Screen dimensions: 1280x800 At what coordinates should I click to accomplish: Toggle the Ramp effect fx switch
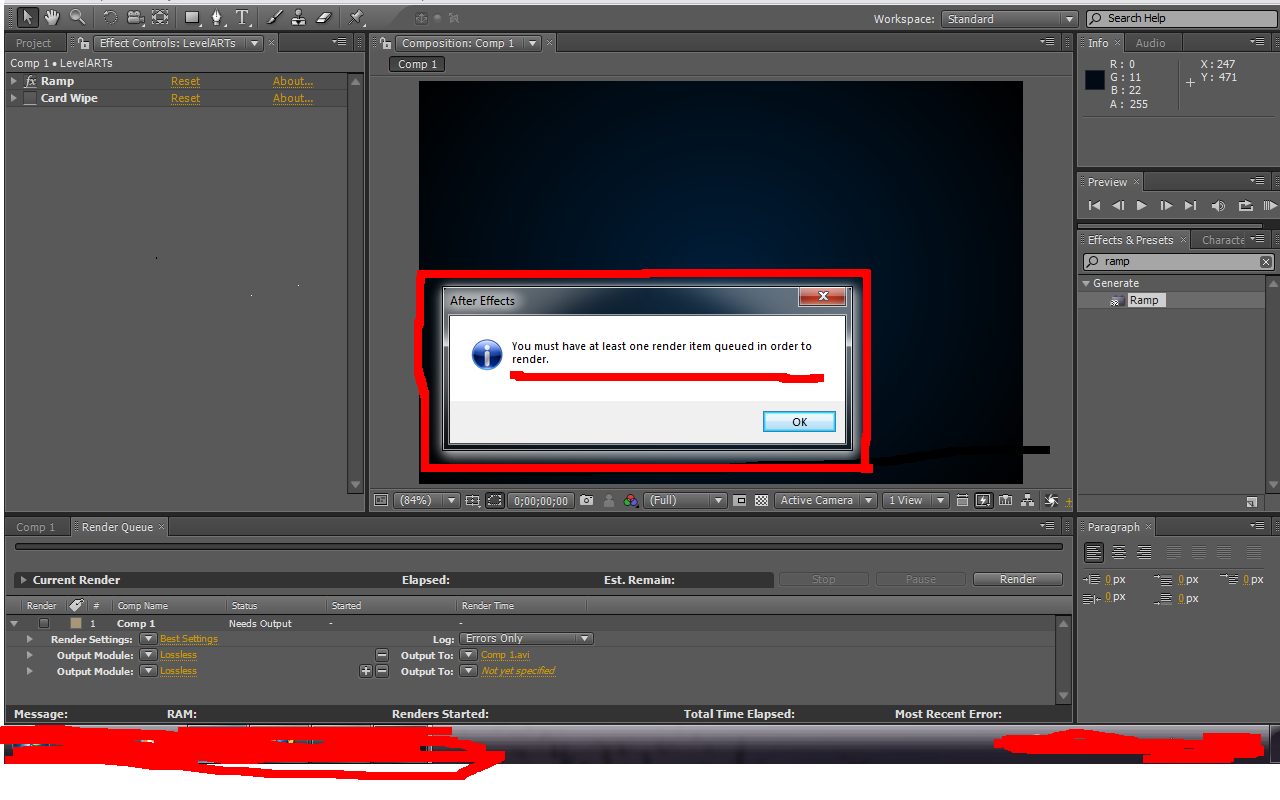coord(30,81)
